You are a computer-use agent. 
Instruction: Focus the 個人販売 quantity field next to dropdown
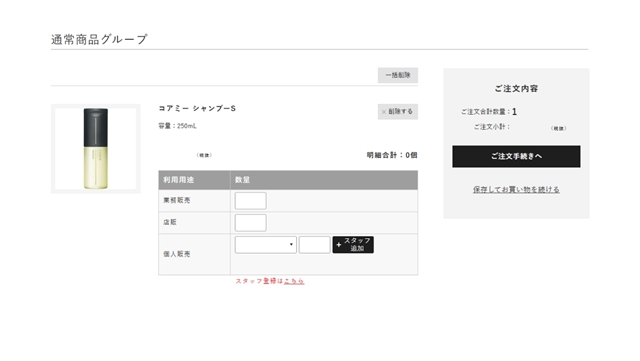[x=314, y=245]
